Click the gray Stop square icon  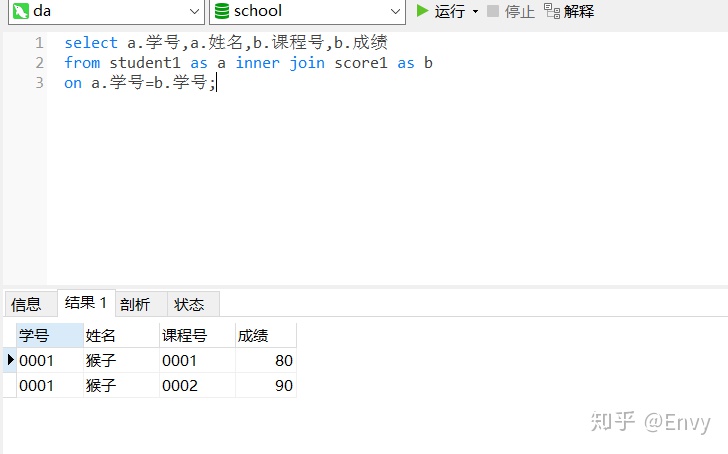pyautogui.click(x=493, y=11)
